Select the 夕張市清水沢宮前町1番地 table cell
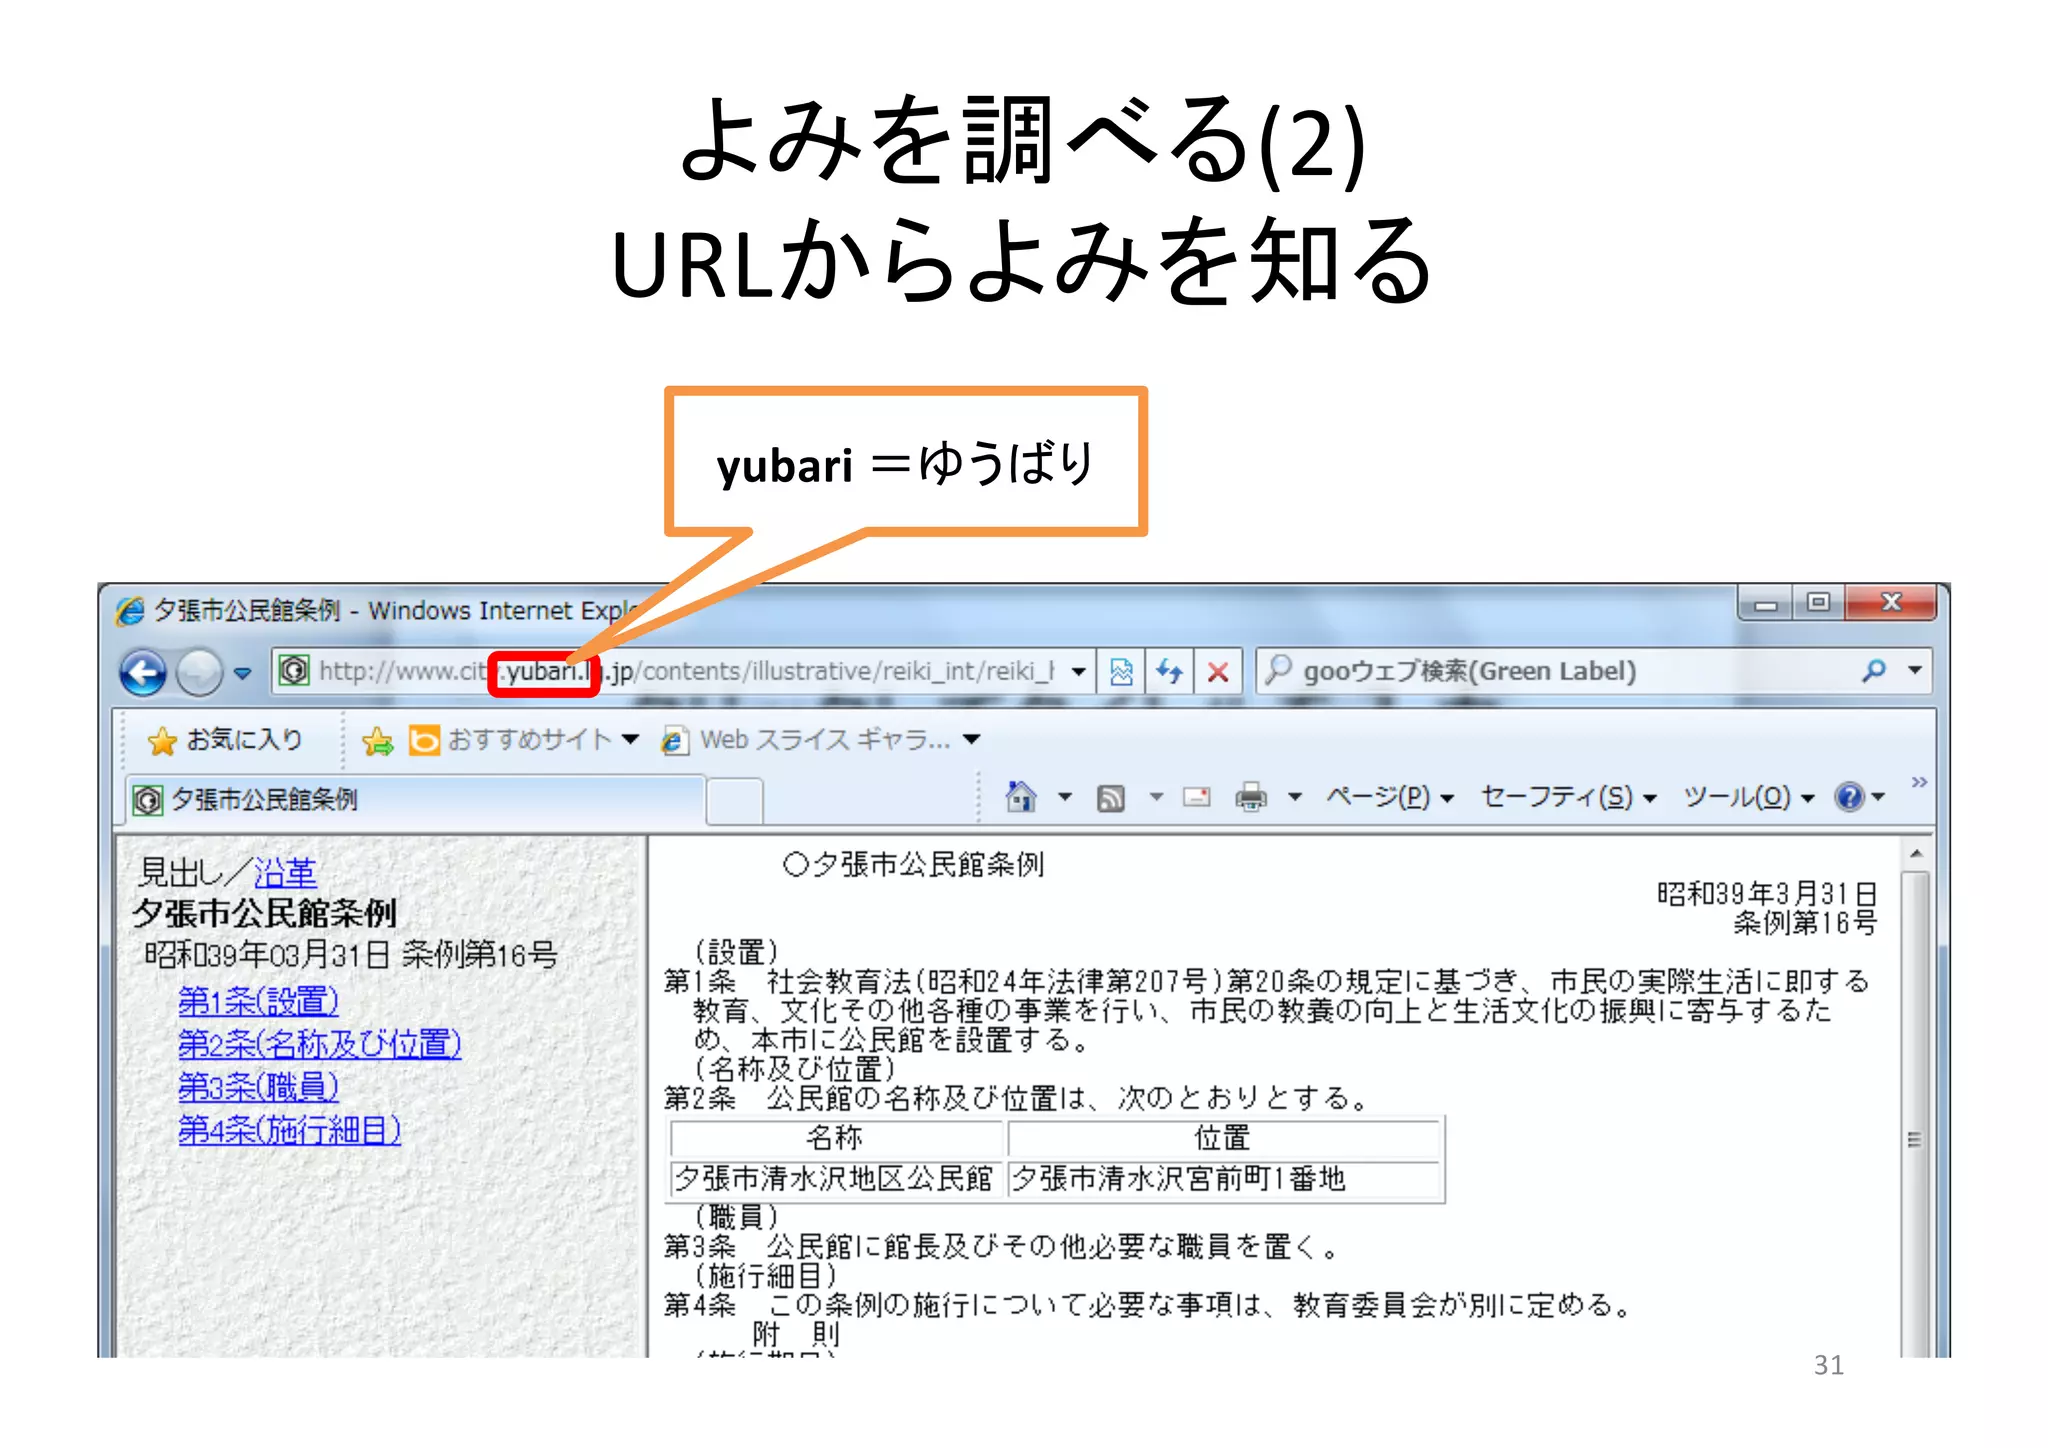Image resolution: width=2048 pixels, height=1448 pixels. click(x=1224, y=1180)
